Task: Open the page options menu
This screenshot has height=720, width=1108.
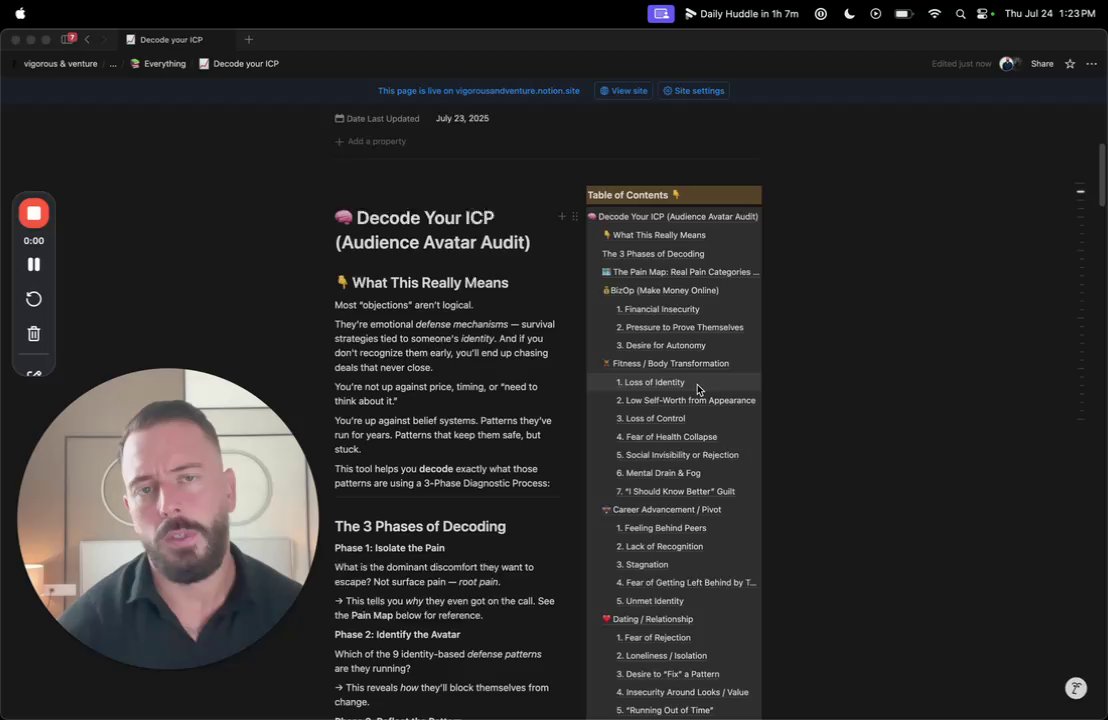Action: click(x=1091, y=64)
